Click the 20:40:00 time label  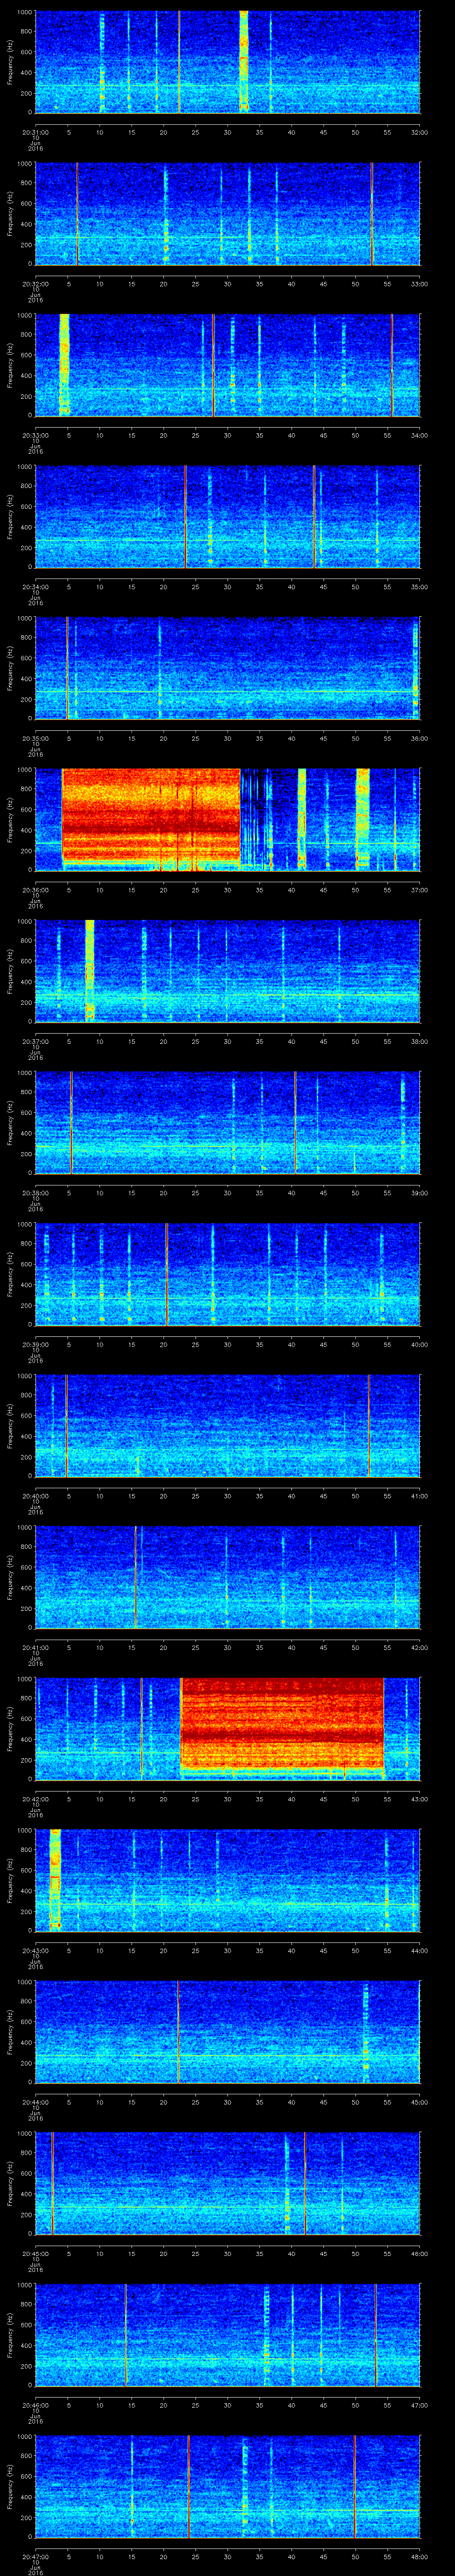35,1495
